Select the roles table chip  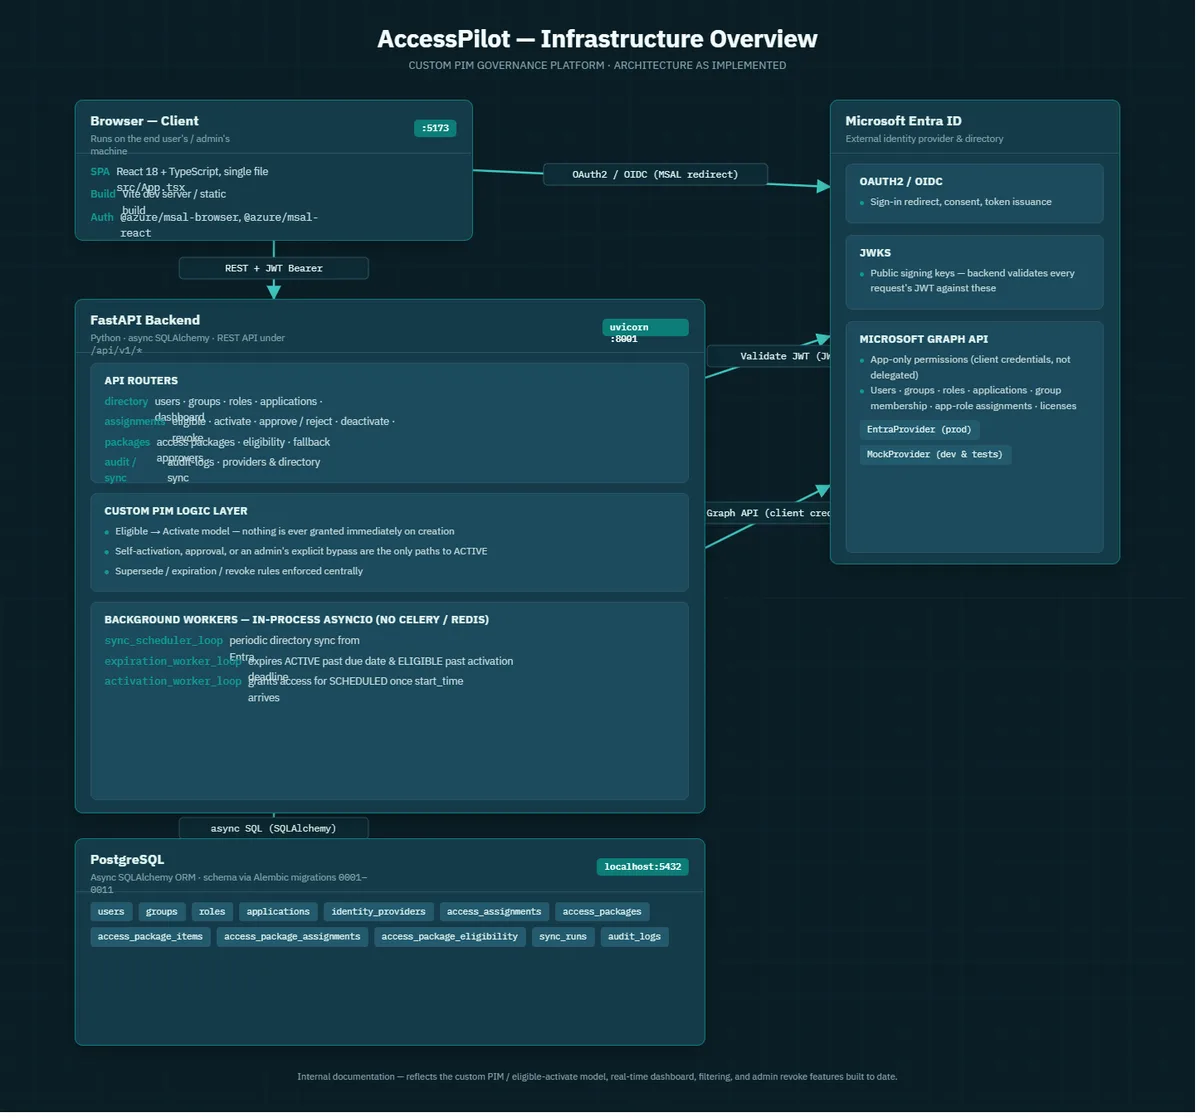point(212,912)
